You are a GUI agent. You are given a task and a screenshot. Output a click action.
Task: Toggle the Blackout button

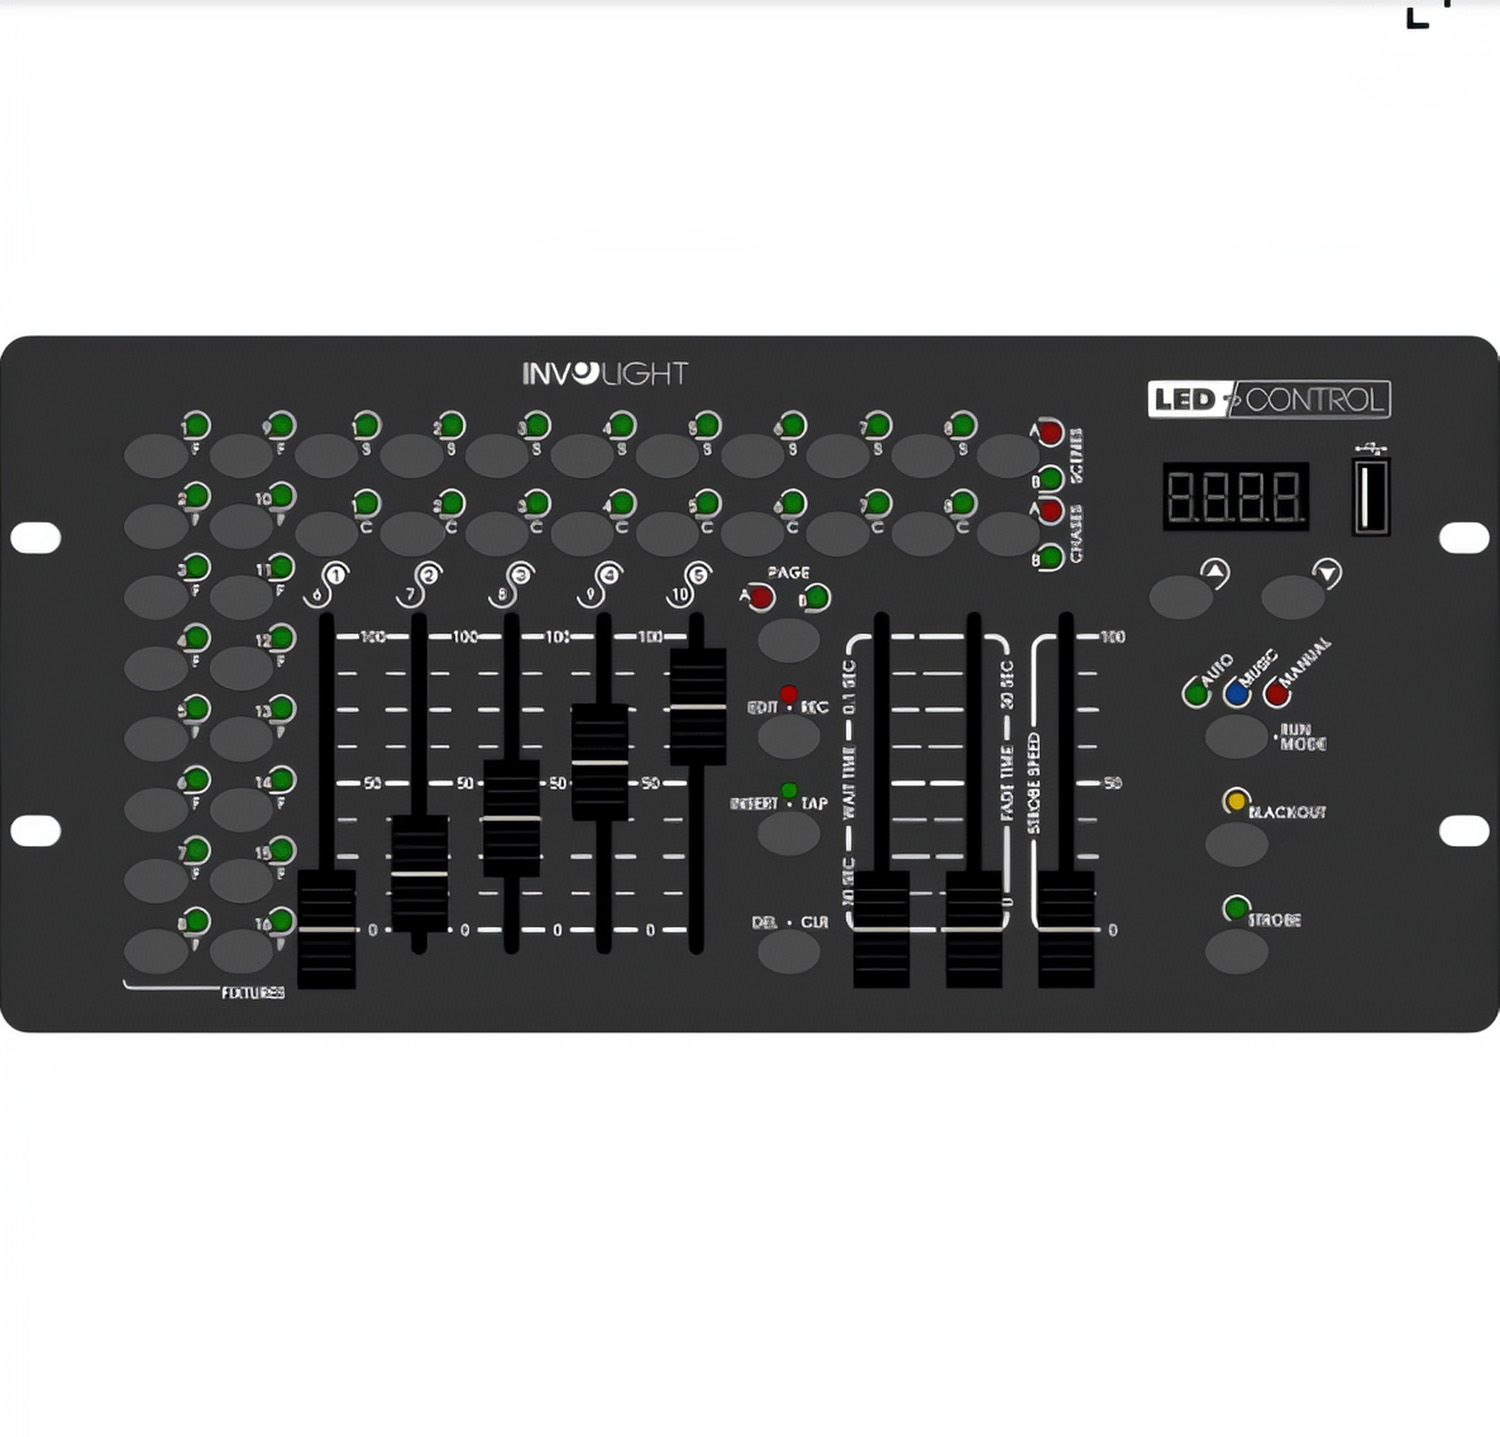click(x=1236, y=843)
